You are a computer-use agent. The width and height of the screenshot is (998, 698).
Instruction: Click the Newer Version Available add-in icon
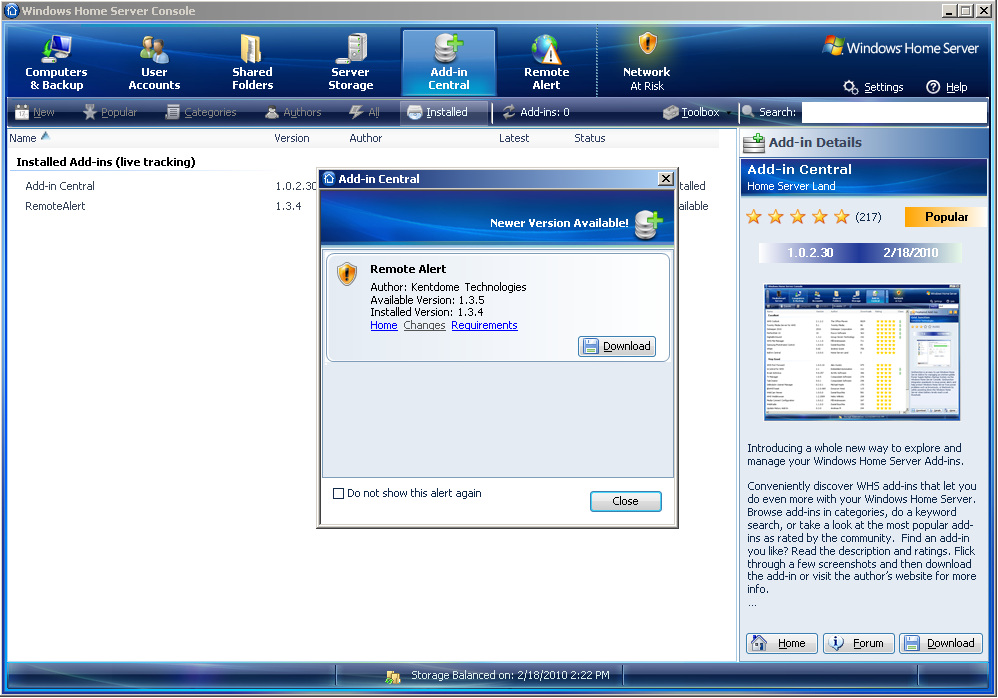pyautogui.click(x=648, y=224)
